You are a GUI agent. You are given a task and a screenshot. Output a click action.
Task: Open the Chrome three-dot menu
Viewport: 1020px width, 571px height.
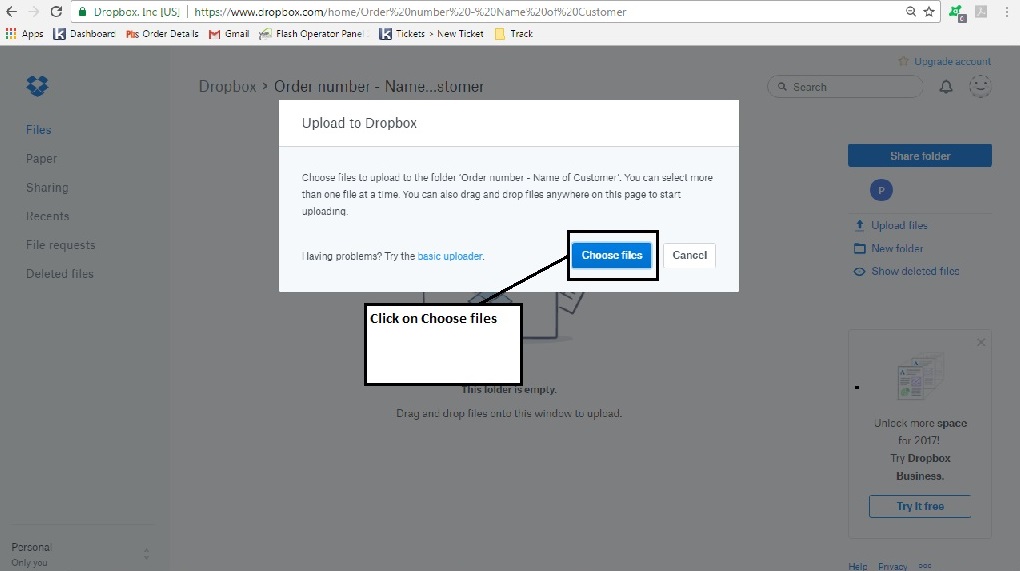click(x=1006, y=12)
